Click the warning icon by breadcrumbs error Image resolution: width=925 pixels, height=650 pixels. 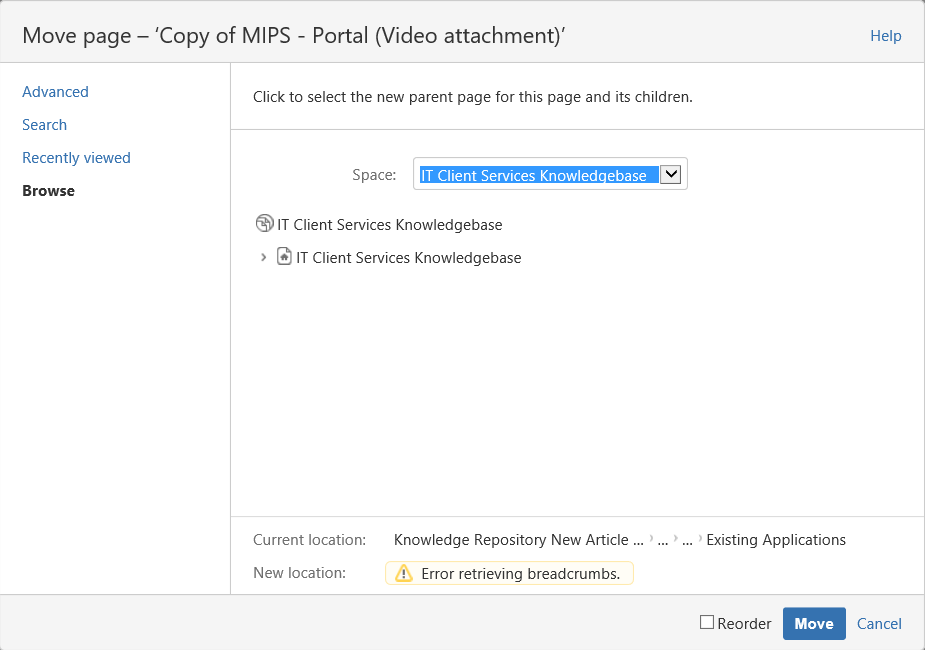tap(404, 573)
